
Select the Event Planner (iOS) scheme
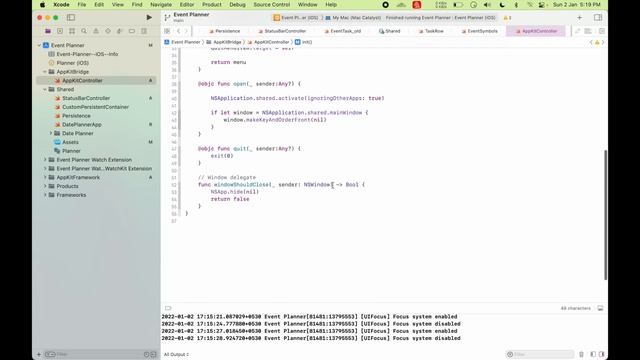tap(296, 18)
